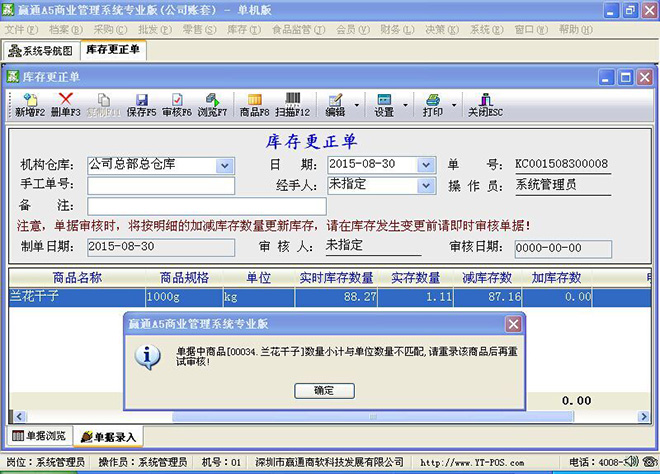Open the 日期 date dropdown
660x474 pixels.
pyautogui.click(x=427, y=165)
